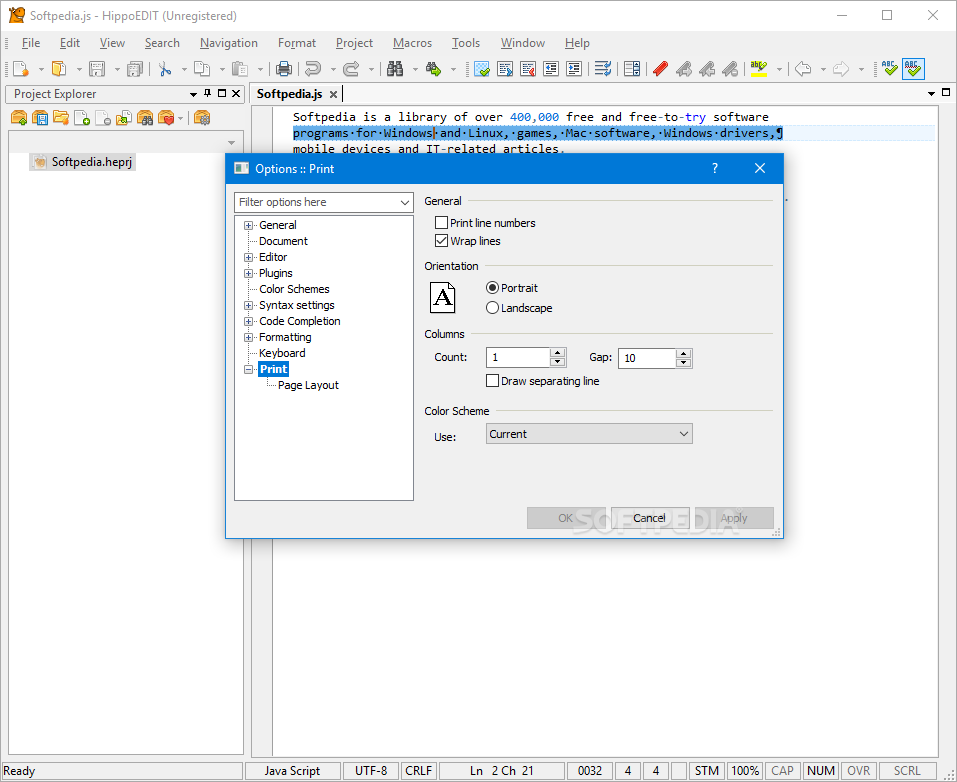Image resolution: width=957 pixels, height=782 pixels.
Task: Expand the Syntax settings tree node
Action: [248, 305]
